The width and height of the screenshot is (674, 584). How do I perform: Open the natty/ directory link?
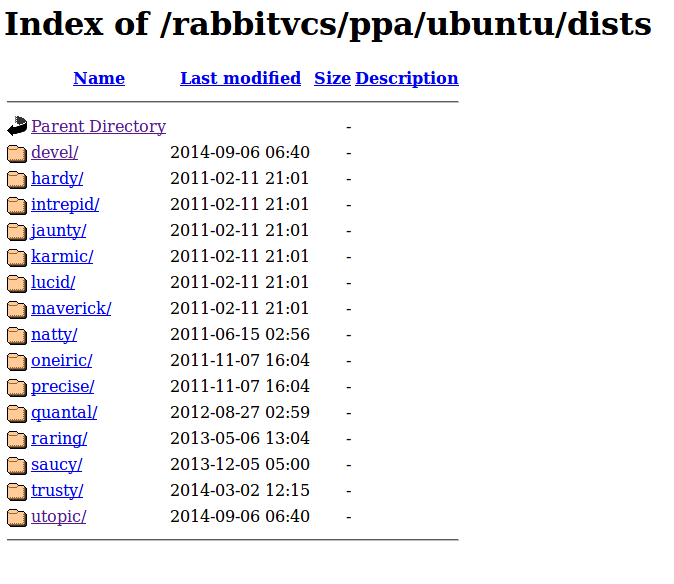pos(54,334)
